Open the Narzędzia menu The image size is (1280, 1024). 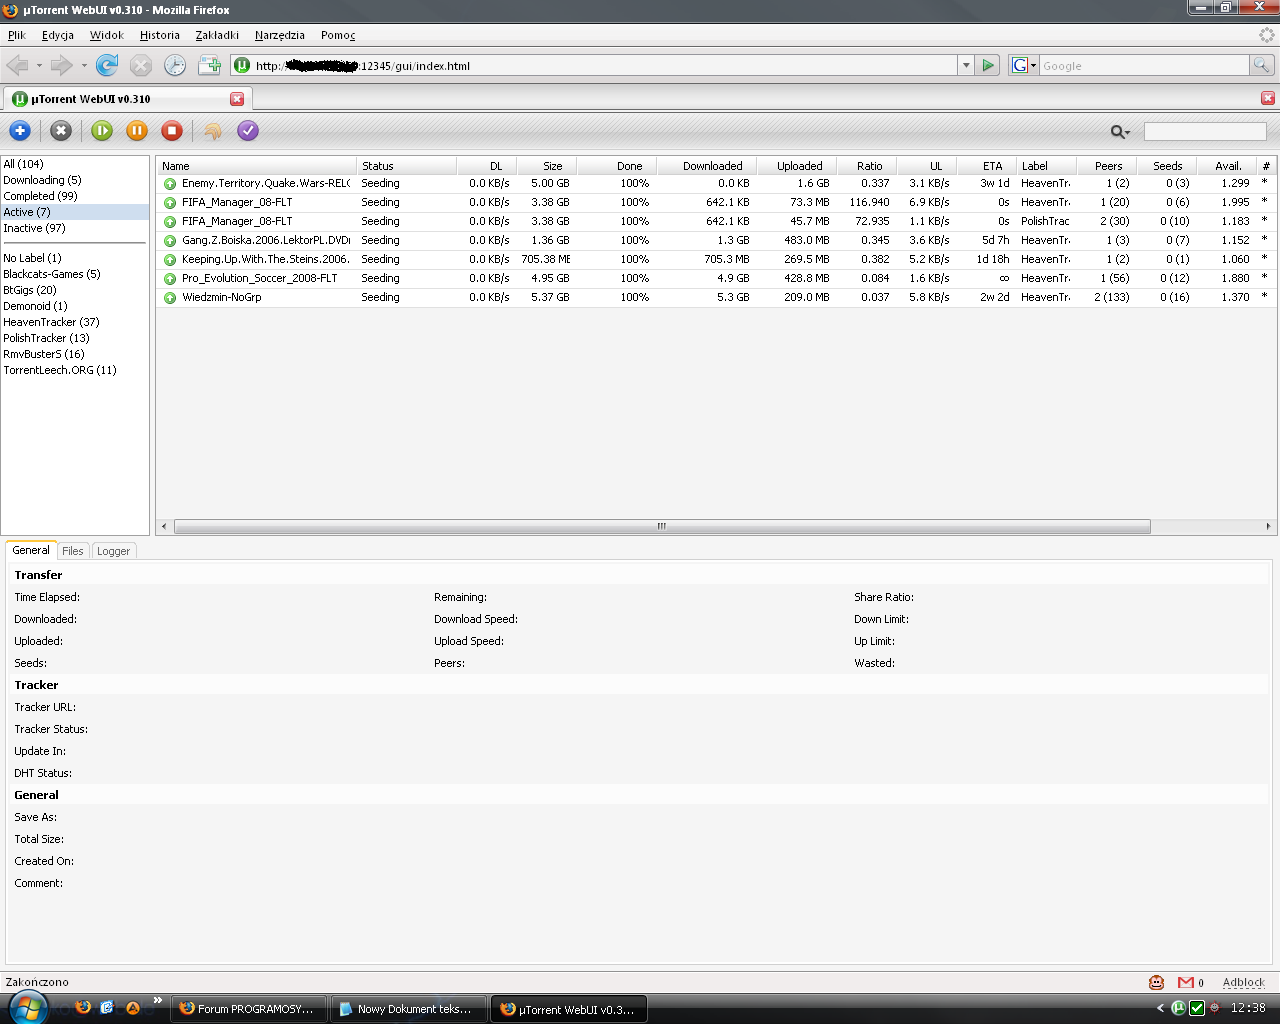280,35
